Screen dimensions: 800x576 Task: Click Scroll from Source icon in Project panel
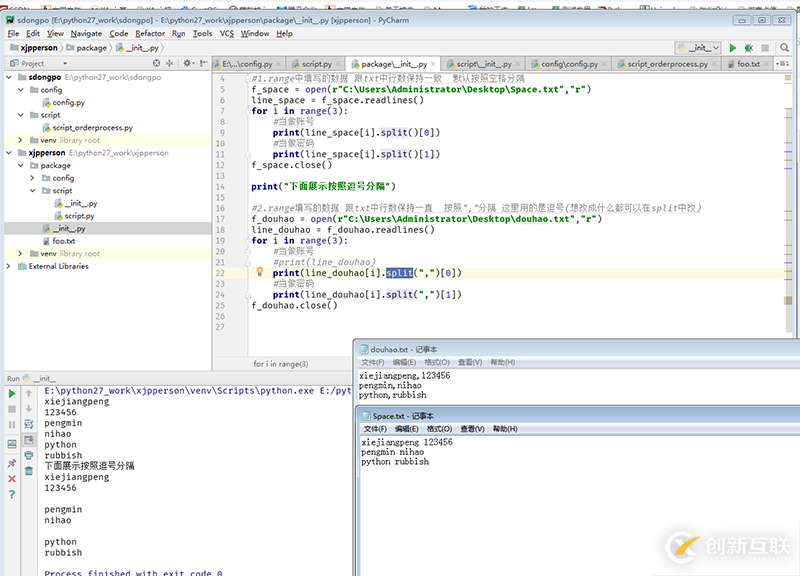coord(156,63)
